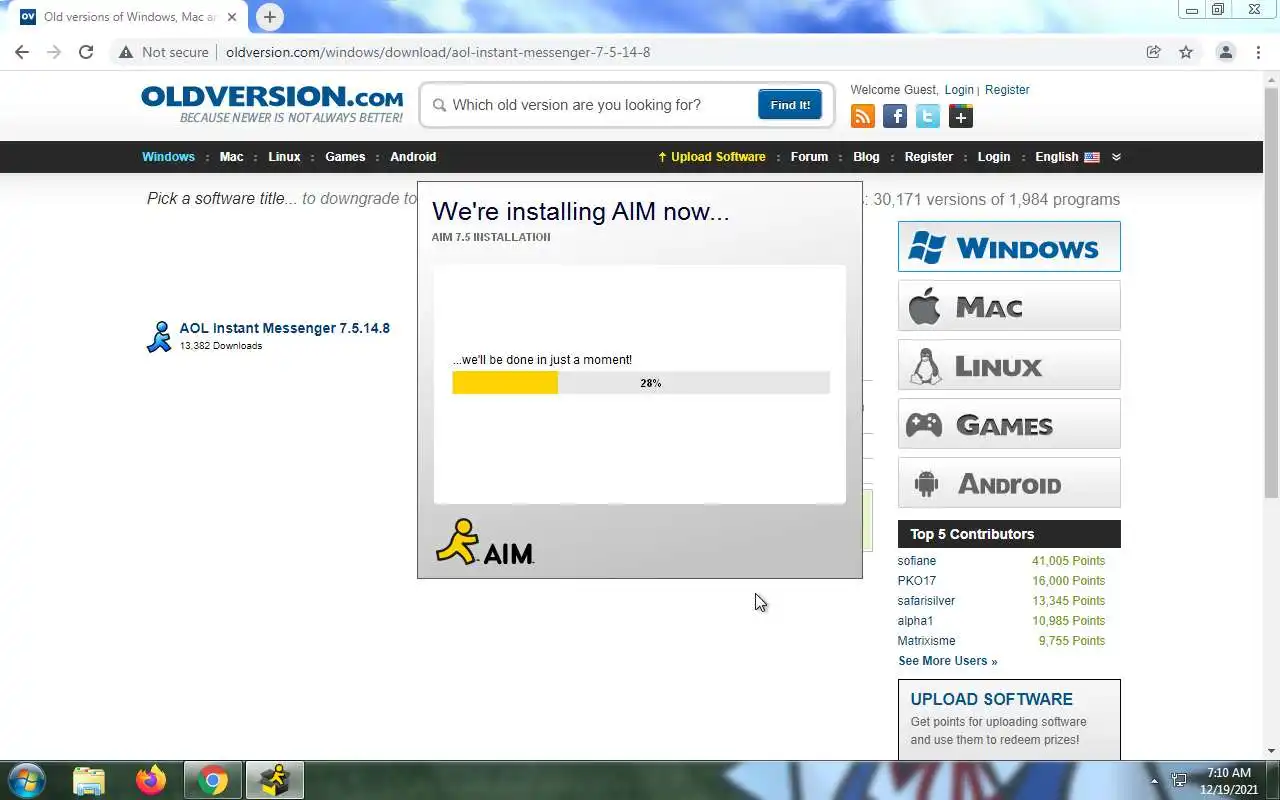Click the US flag language icon
This screenshot has height=800, width=1280.
1092,157
